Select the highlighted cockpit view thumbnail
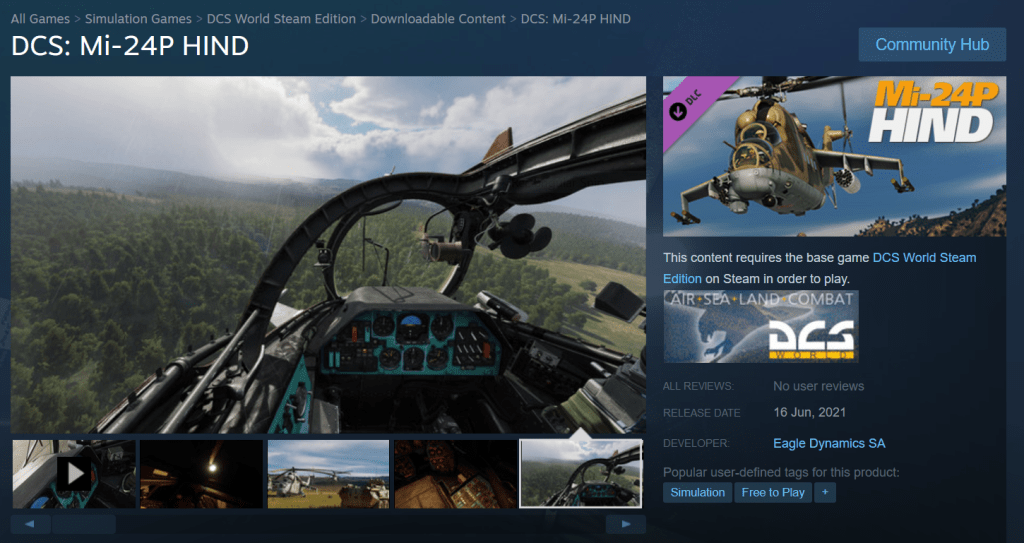1024x543 pixels. click(581, 473)
